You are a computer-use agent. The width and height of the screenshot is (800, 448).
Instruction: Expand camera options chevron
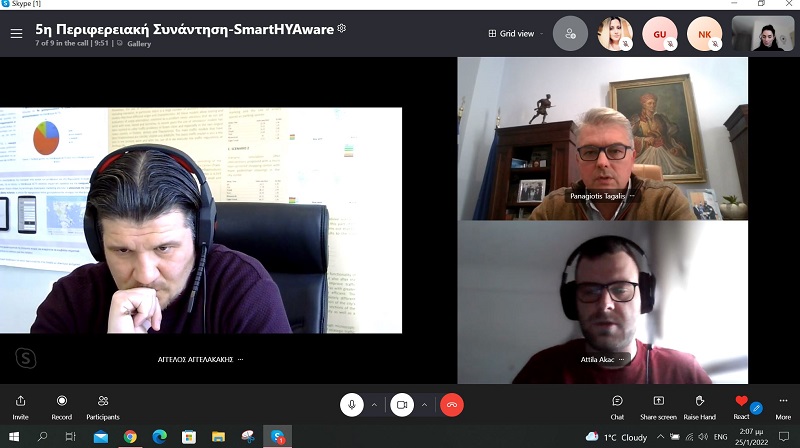coord(425,404)
